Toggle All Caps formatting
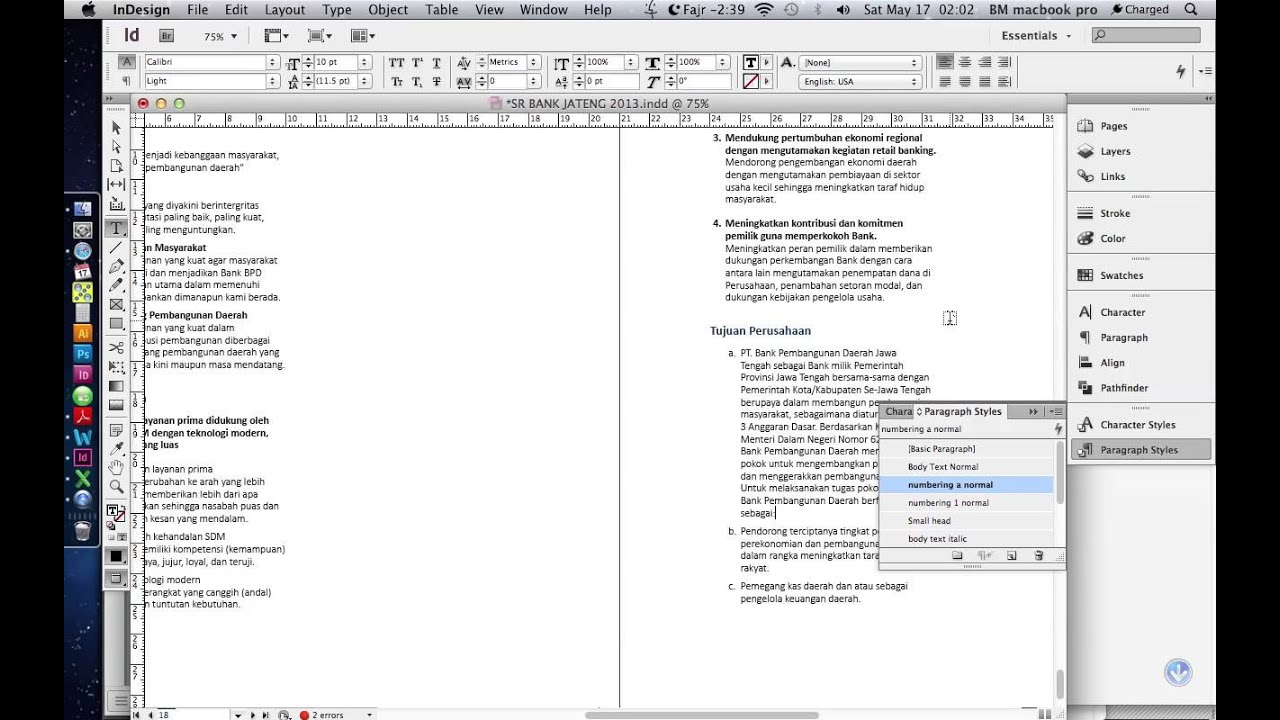This screenshot has width=1280, height=720. 396,62
